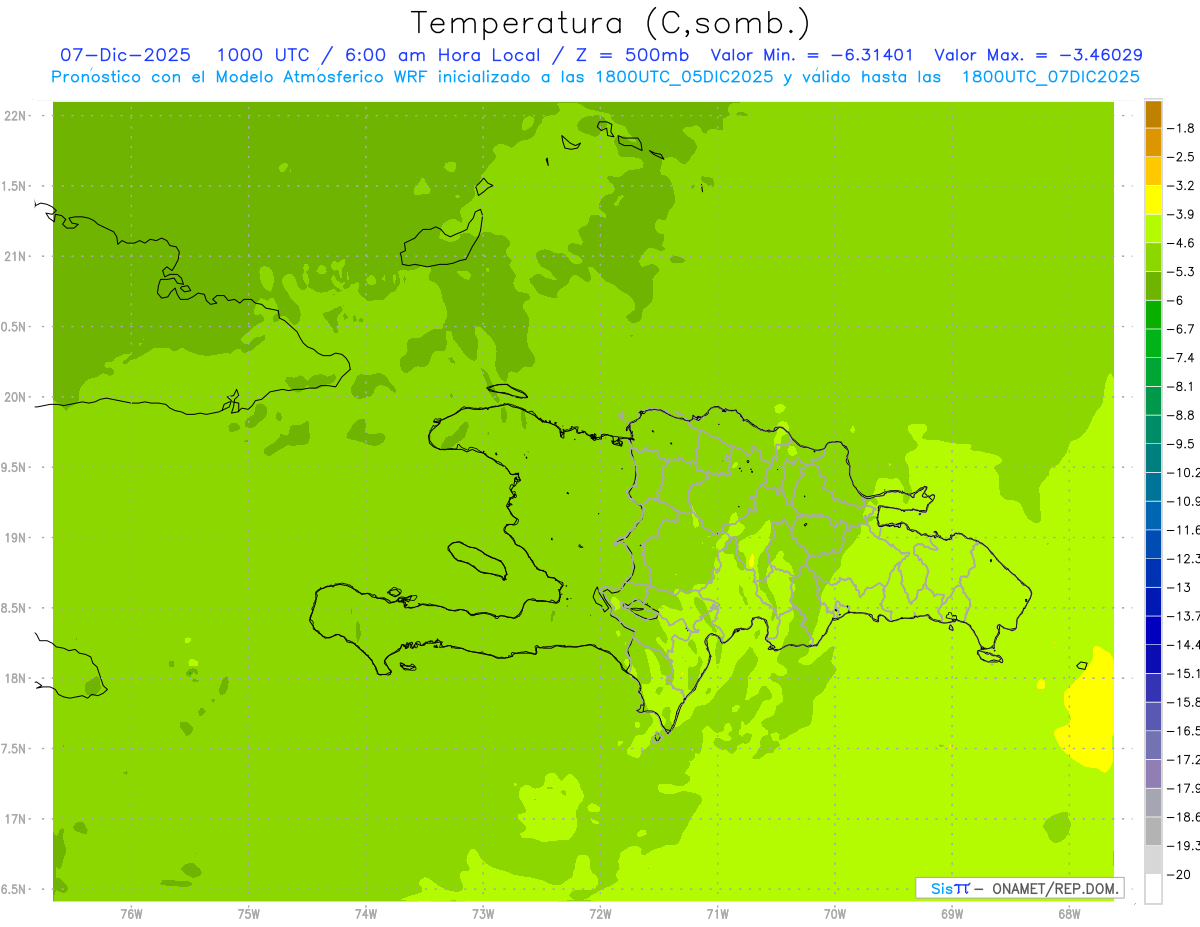Screen dimensions: 1200x927
Task: Click the '-8.8' colorbar label
Action: point(1183,415)
